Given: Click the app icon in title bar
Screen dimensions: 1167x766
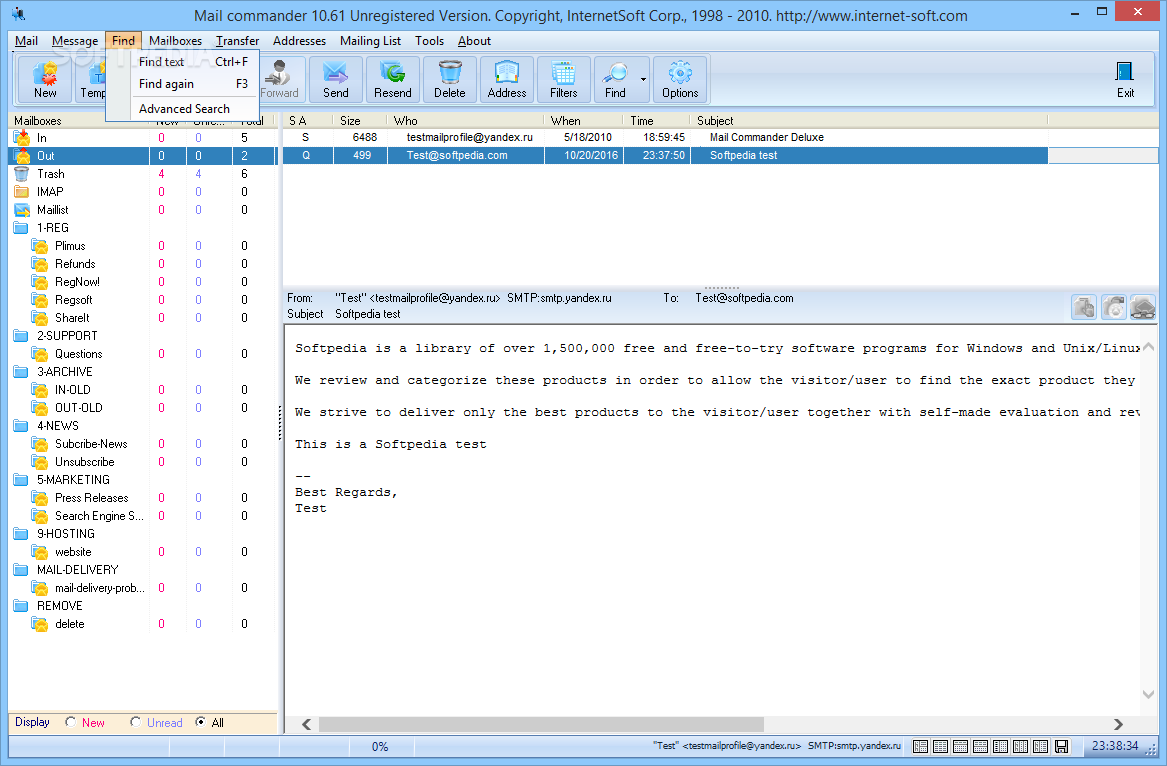Looking at the screenshot, I should [18, 14].
